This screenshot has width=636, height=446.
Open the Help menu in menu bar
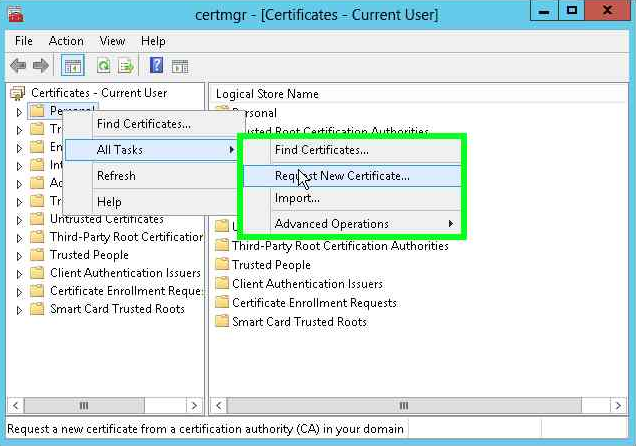pyautogui.click(x=153, y=41)
